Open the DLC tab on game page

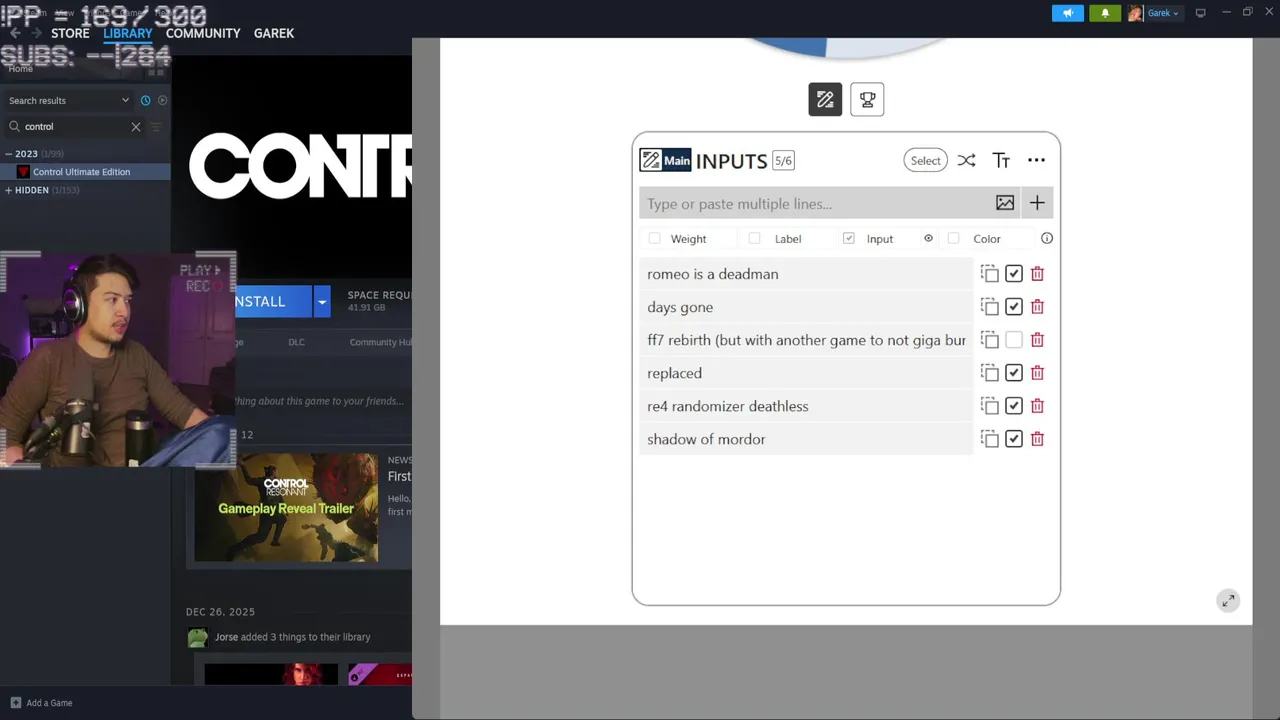point(297,342)
